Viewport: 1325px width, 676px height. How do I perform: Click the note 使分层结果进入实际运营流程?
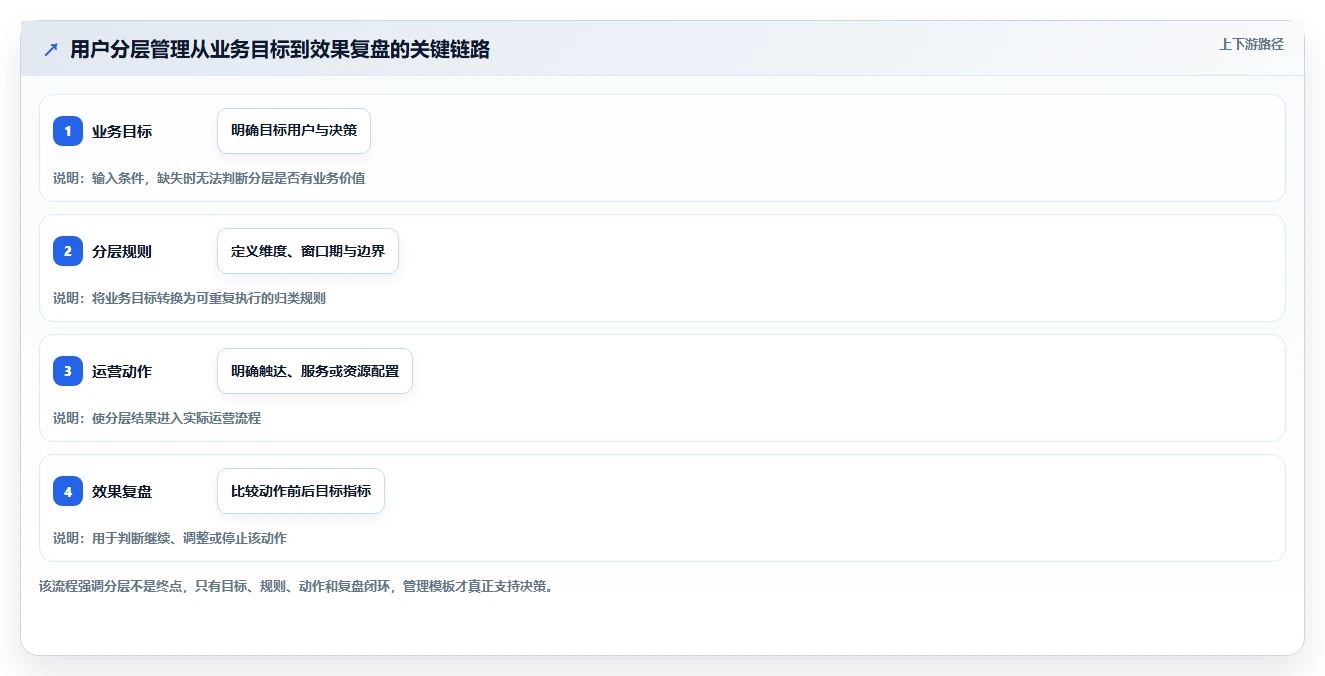pyautogui.click(x=176, y=418)
